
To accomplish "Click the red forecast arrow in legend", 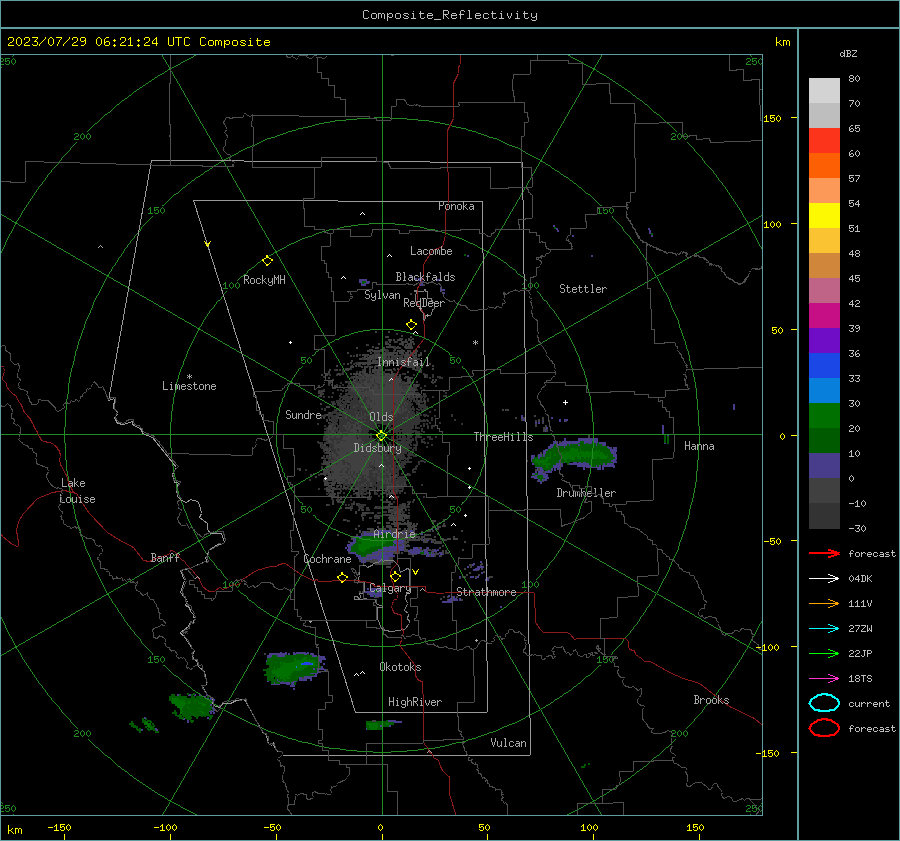I will point(824,553).
